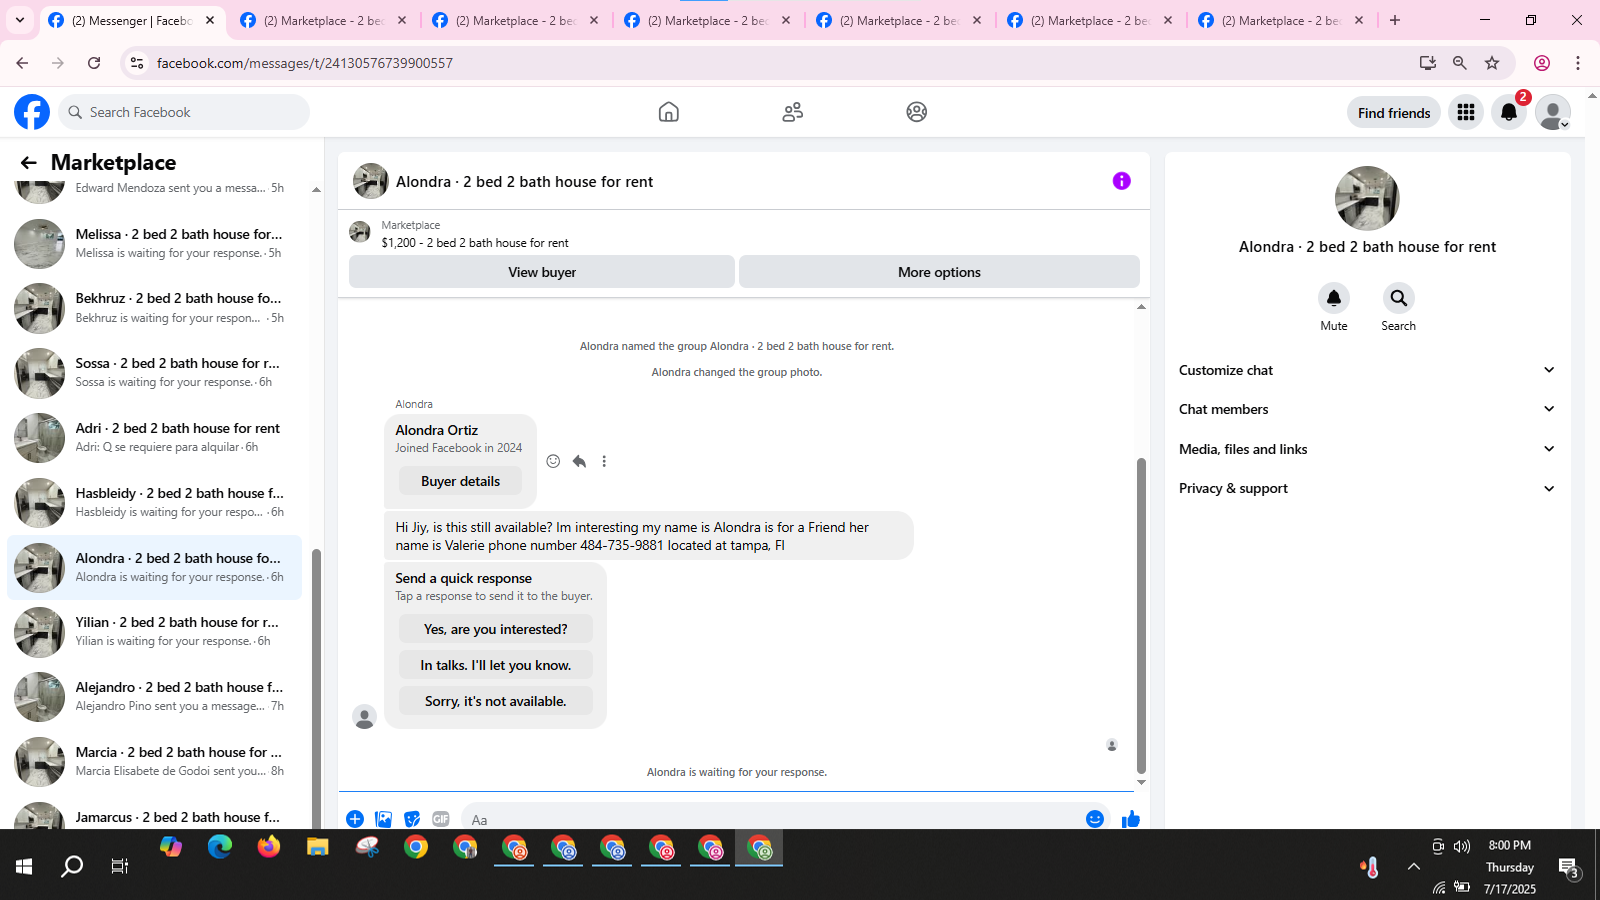Send quick response "In talks. I'll let you know."
This screenshot has width=1600, height=900.
point(495,665)
